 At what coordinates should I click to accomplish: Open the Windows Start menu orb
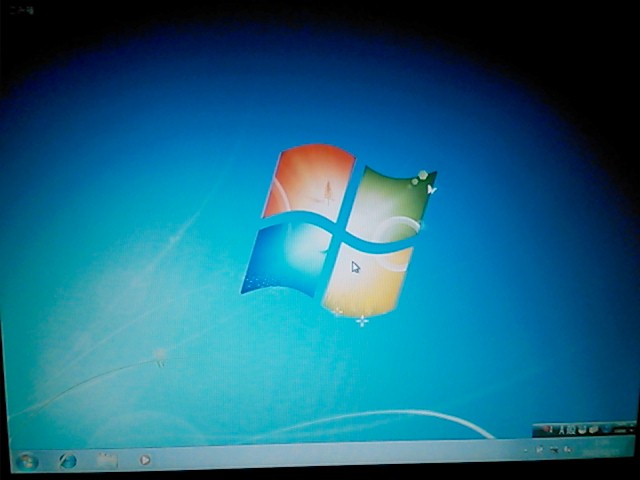click(27, 462)
